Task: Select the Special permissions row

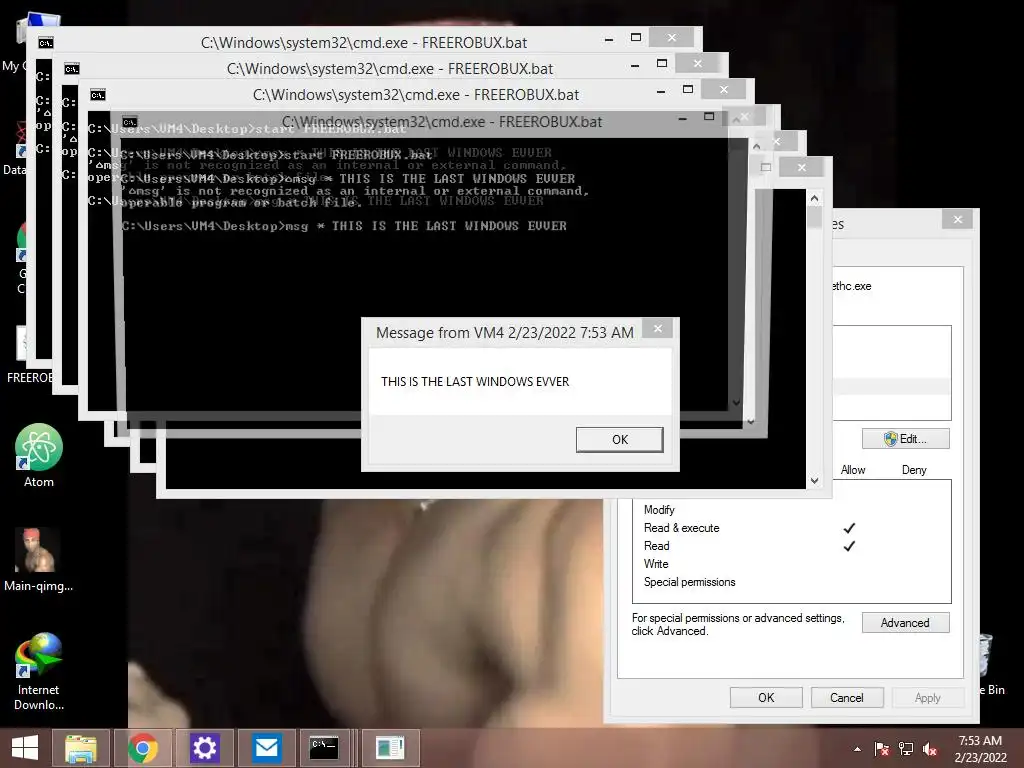Action: tap(792, 582)
